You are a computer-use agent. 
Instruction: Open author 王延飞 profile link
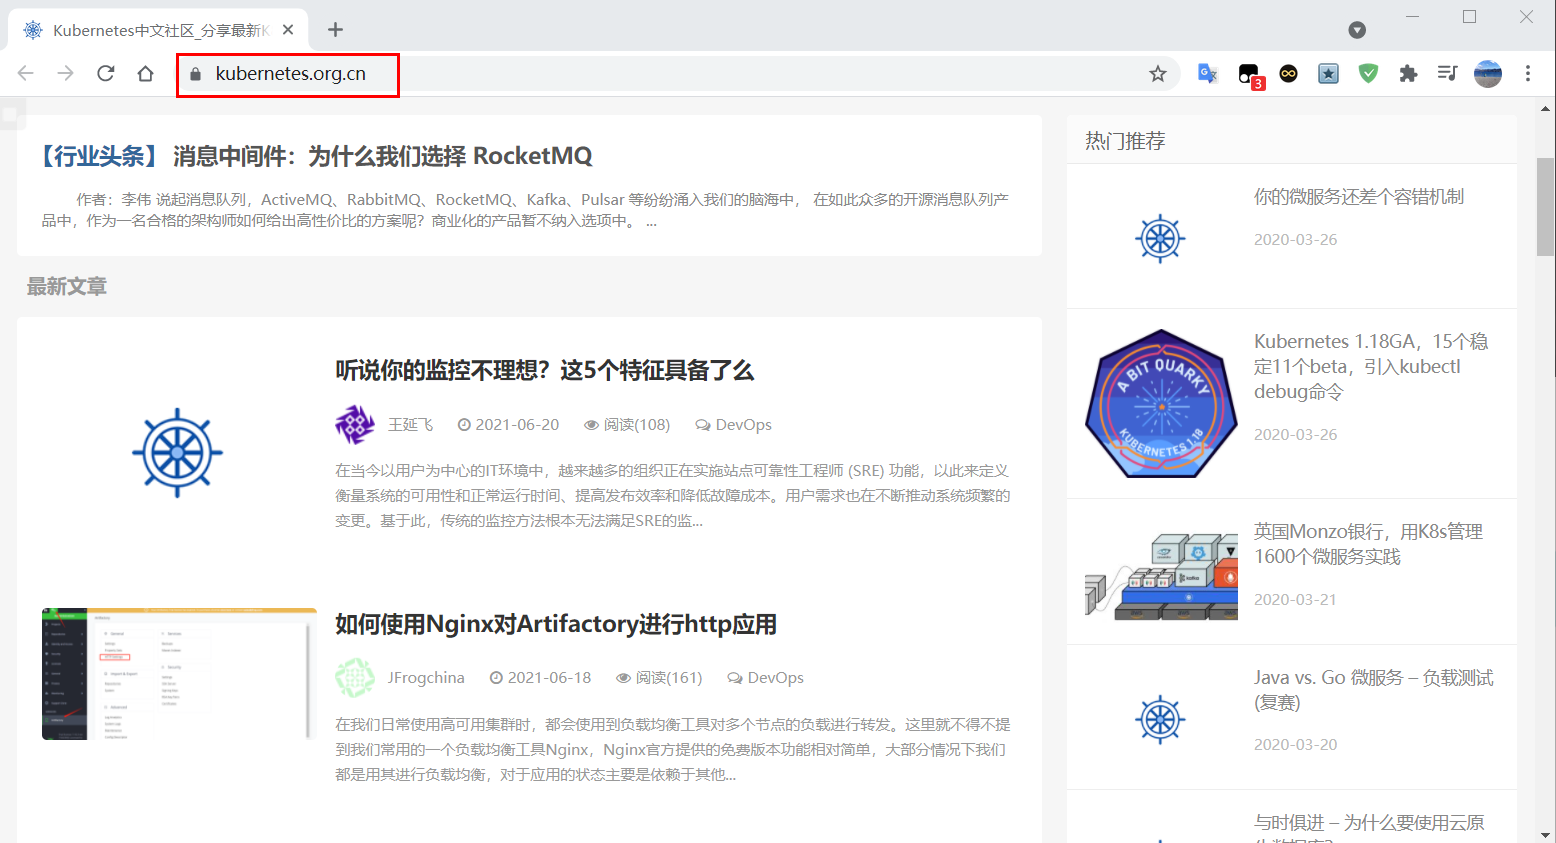(410, 425)
